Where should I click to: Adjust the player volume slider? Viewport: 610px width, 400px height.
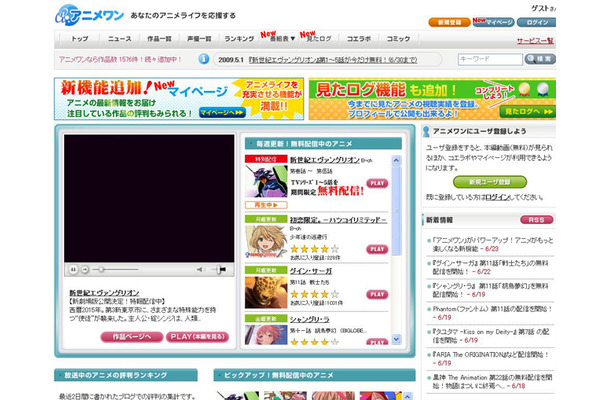pyautogui.click(x=219, y=269)
